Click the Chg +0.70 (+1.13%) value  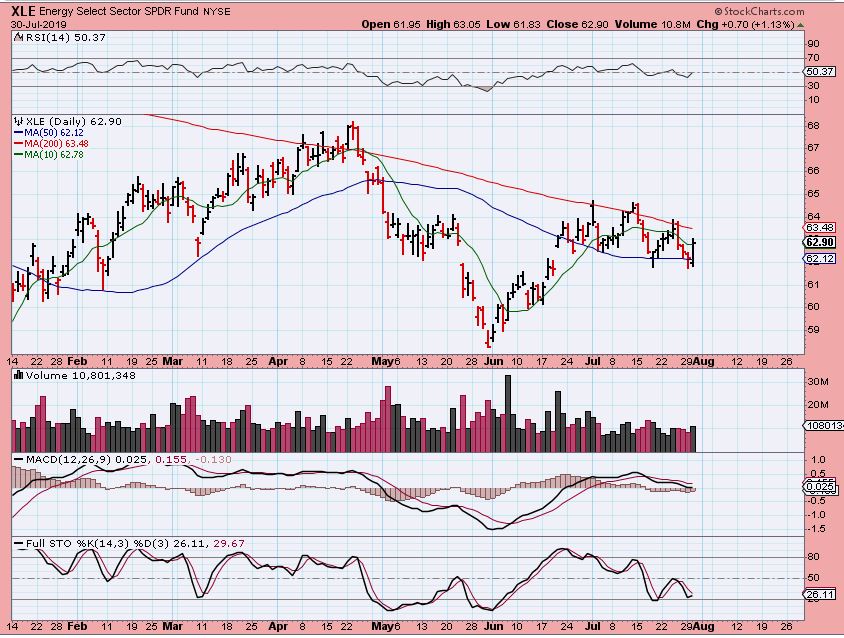(x=745, y=24)
